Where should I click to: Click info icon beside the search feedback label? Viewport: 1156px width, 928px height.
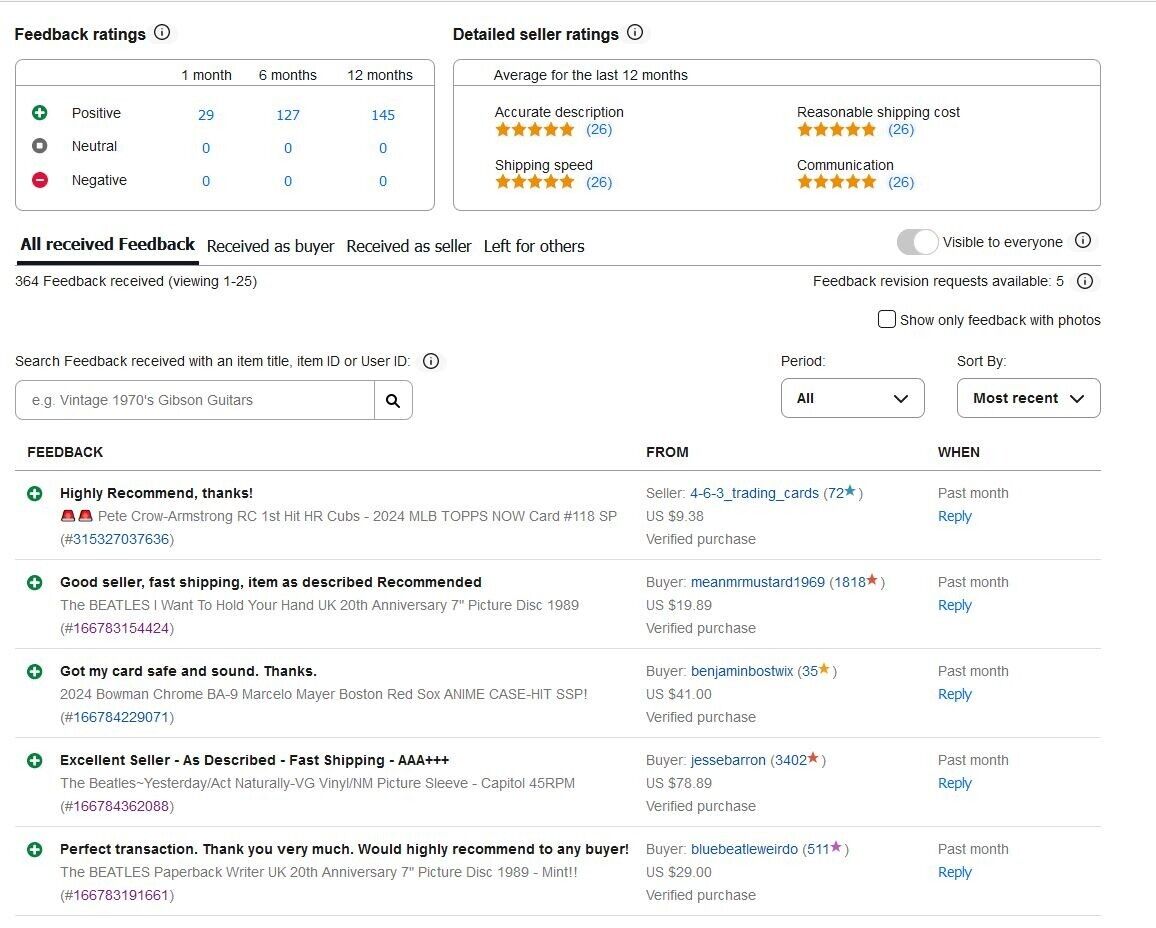click(431, 361)
